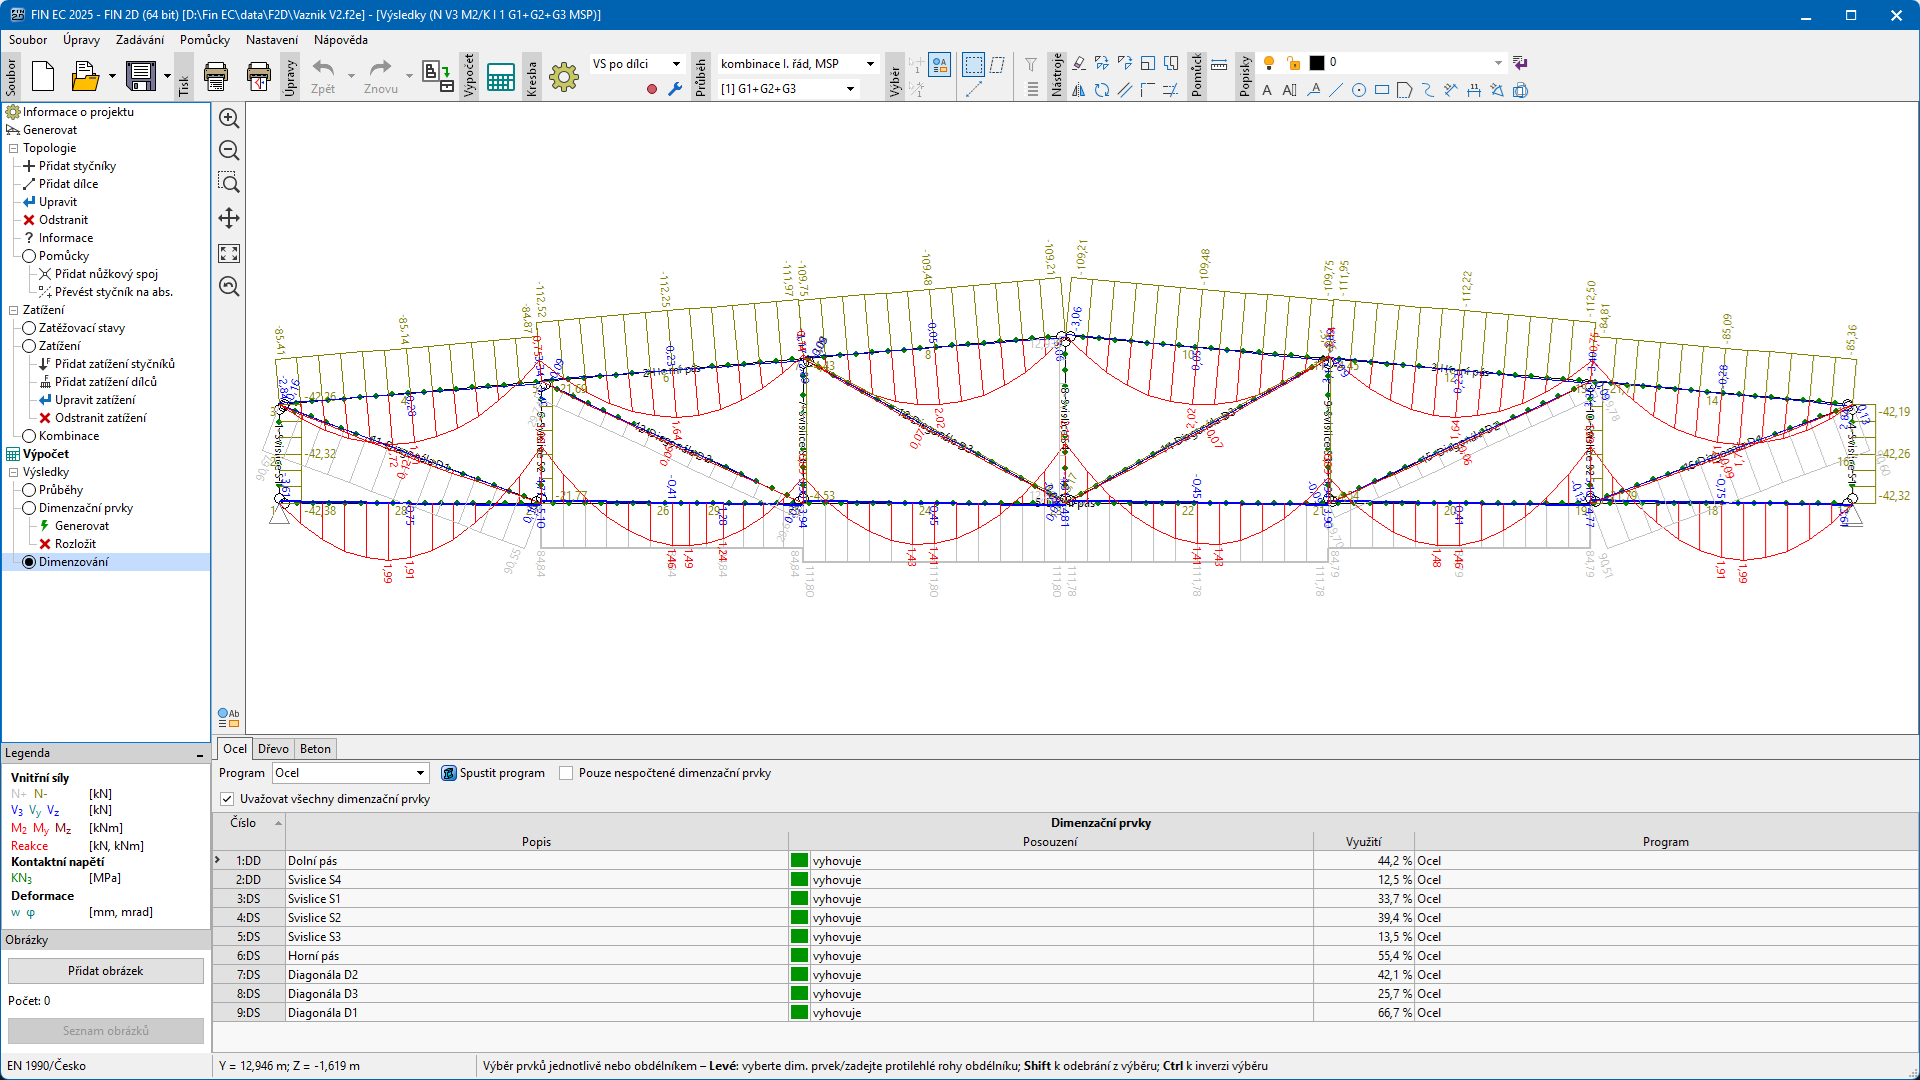1920x1080 pixels.
Task: Collapse the Topologie tree node
Action: (14, 148)
